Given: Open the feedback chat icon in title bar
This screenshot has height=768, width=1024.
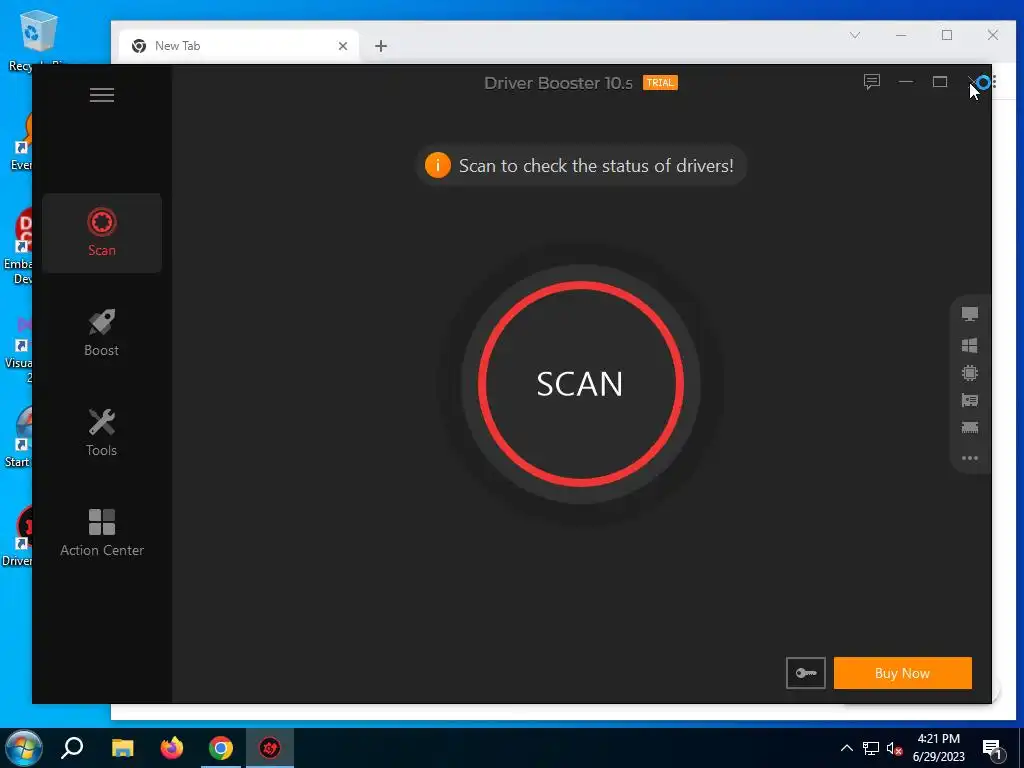Looking at the screenshot, I should click(x=872, y=82).
